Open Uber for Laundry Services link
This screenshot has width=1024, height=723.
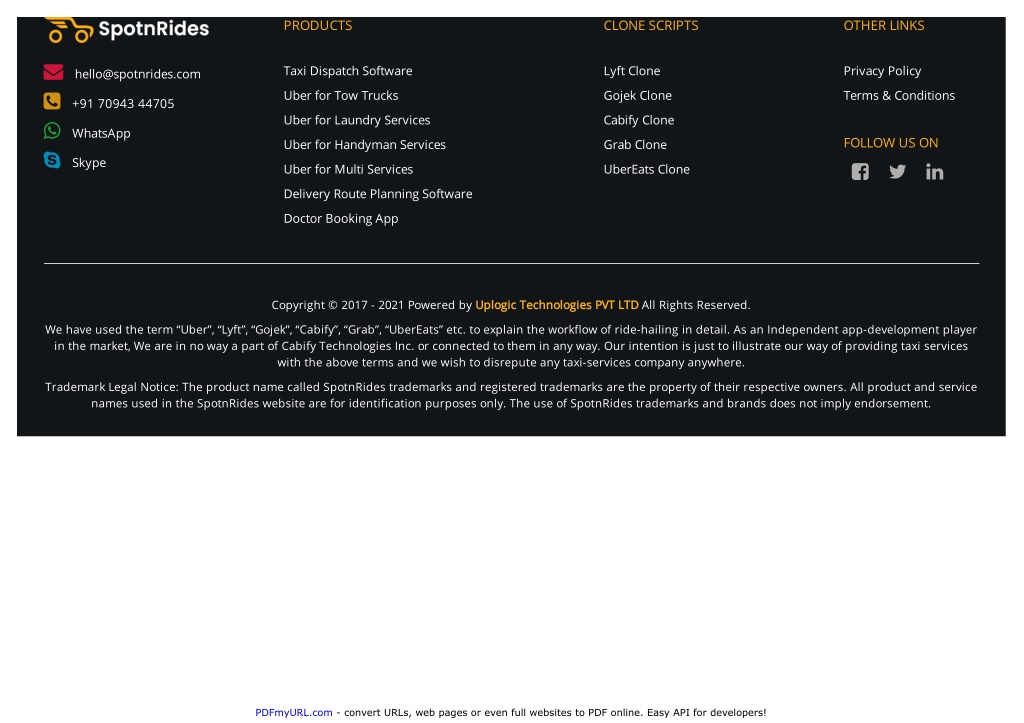pos(357,120)
